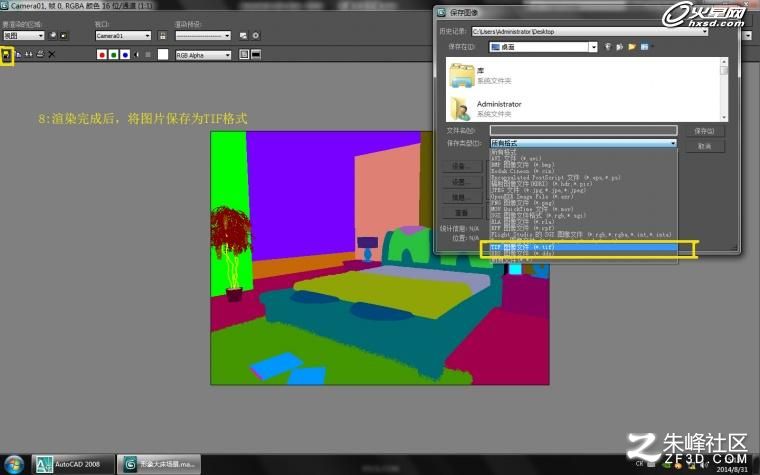This screenshot has height=475, width=760.
Task: Clear the render with the X icon
Action: 51,55
